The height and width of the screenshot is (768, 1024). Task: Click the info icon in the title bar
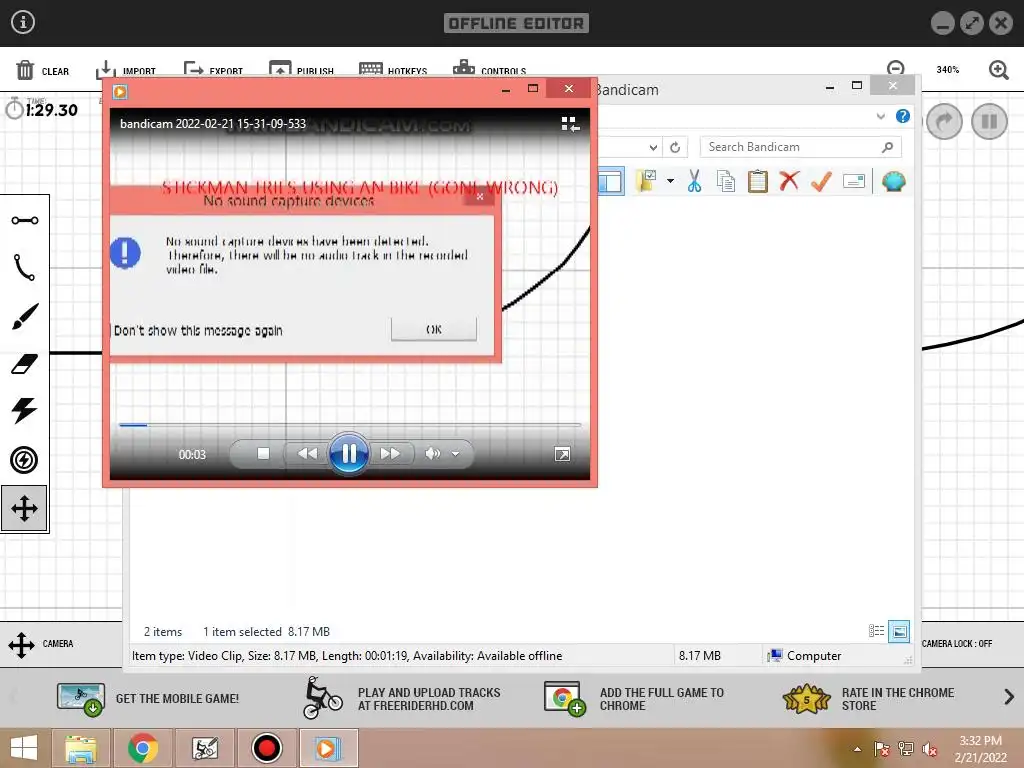pyautogui.click(x=23, y=22)
